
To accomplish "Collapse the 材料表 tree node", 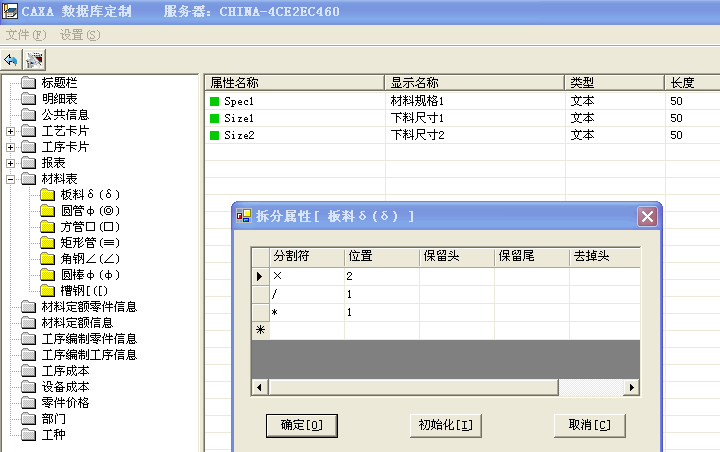I will 10,179.
